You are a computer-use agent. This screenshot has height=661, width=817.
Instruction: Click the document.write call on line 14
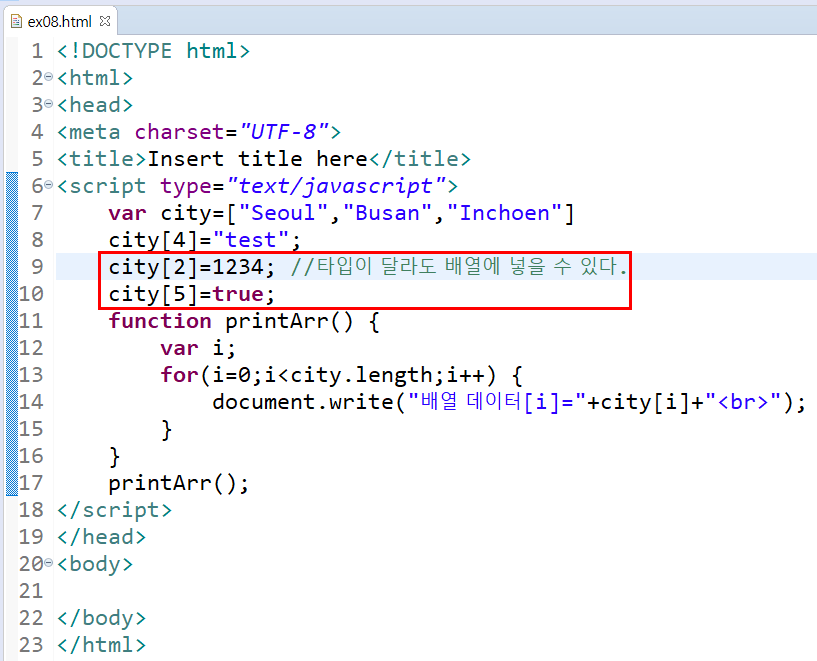coord(509,402)
